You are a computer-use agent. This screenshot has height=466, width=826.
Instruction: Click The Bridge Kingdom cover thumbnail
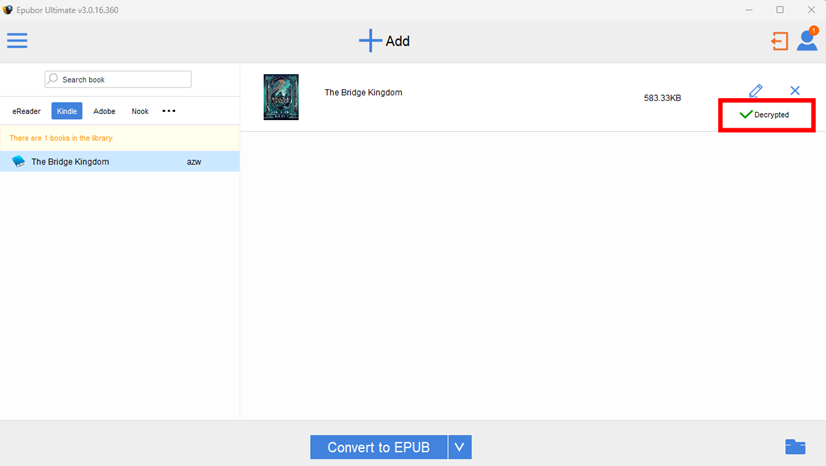point(281,97)
